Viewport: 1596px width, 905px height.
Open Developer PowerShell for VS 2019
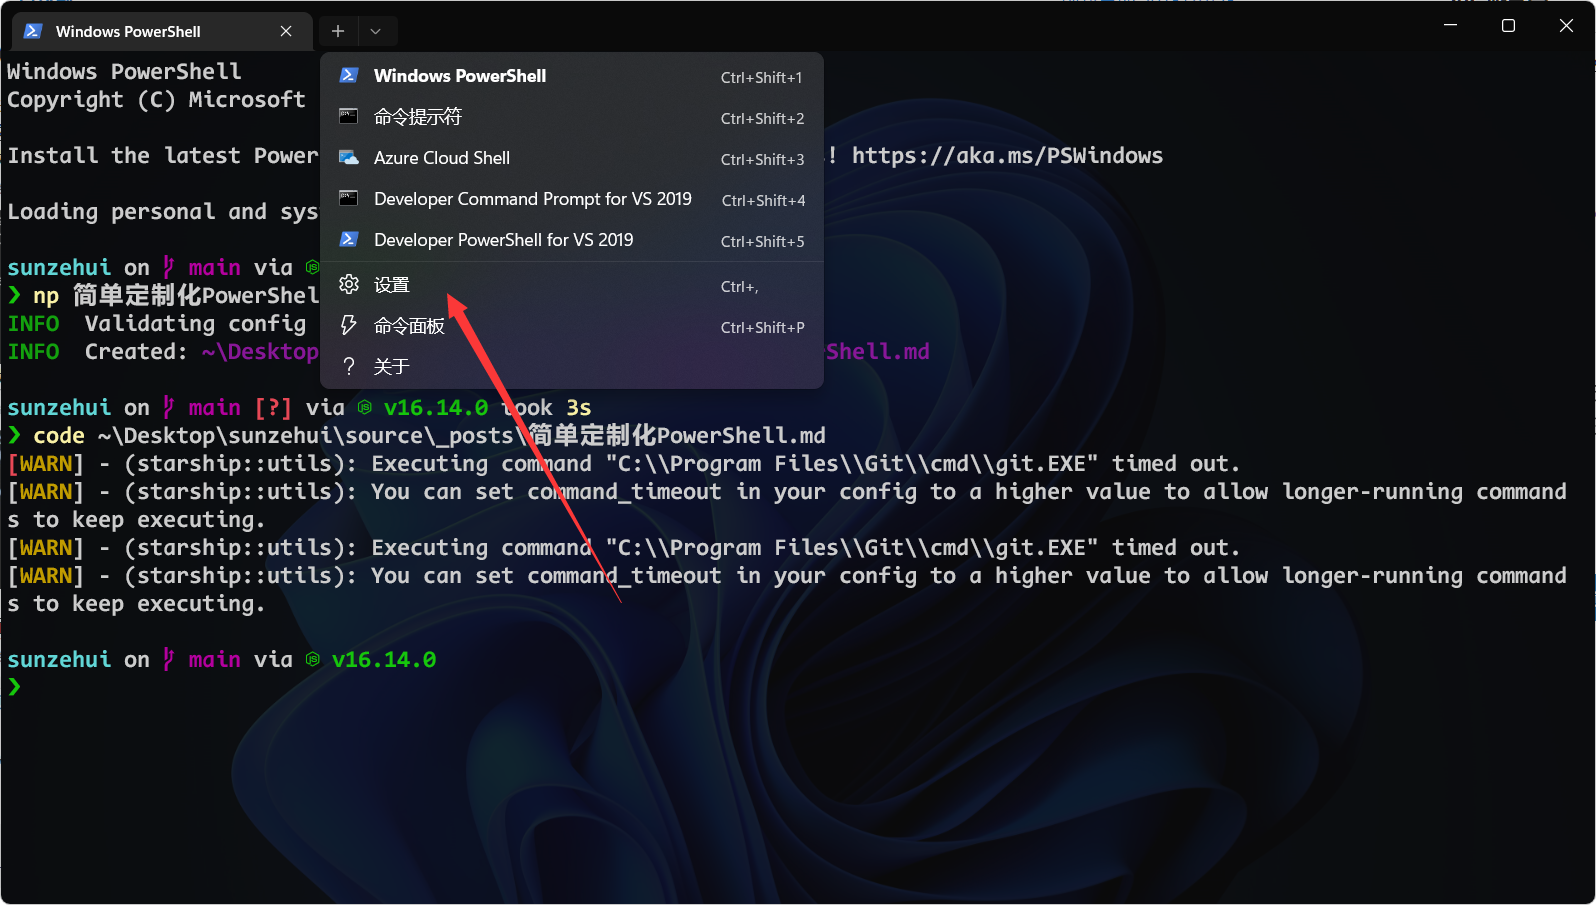pyautogui.click(x=571, y=240)
